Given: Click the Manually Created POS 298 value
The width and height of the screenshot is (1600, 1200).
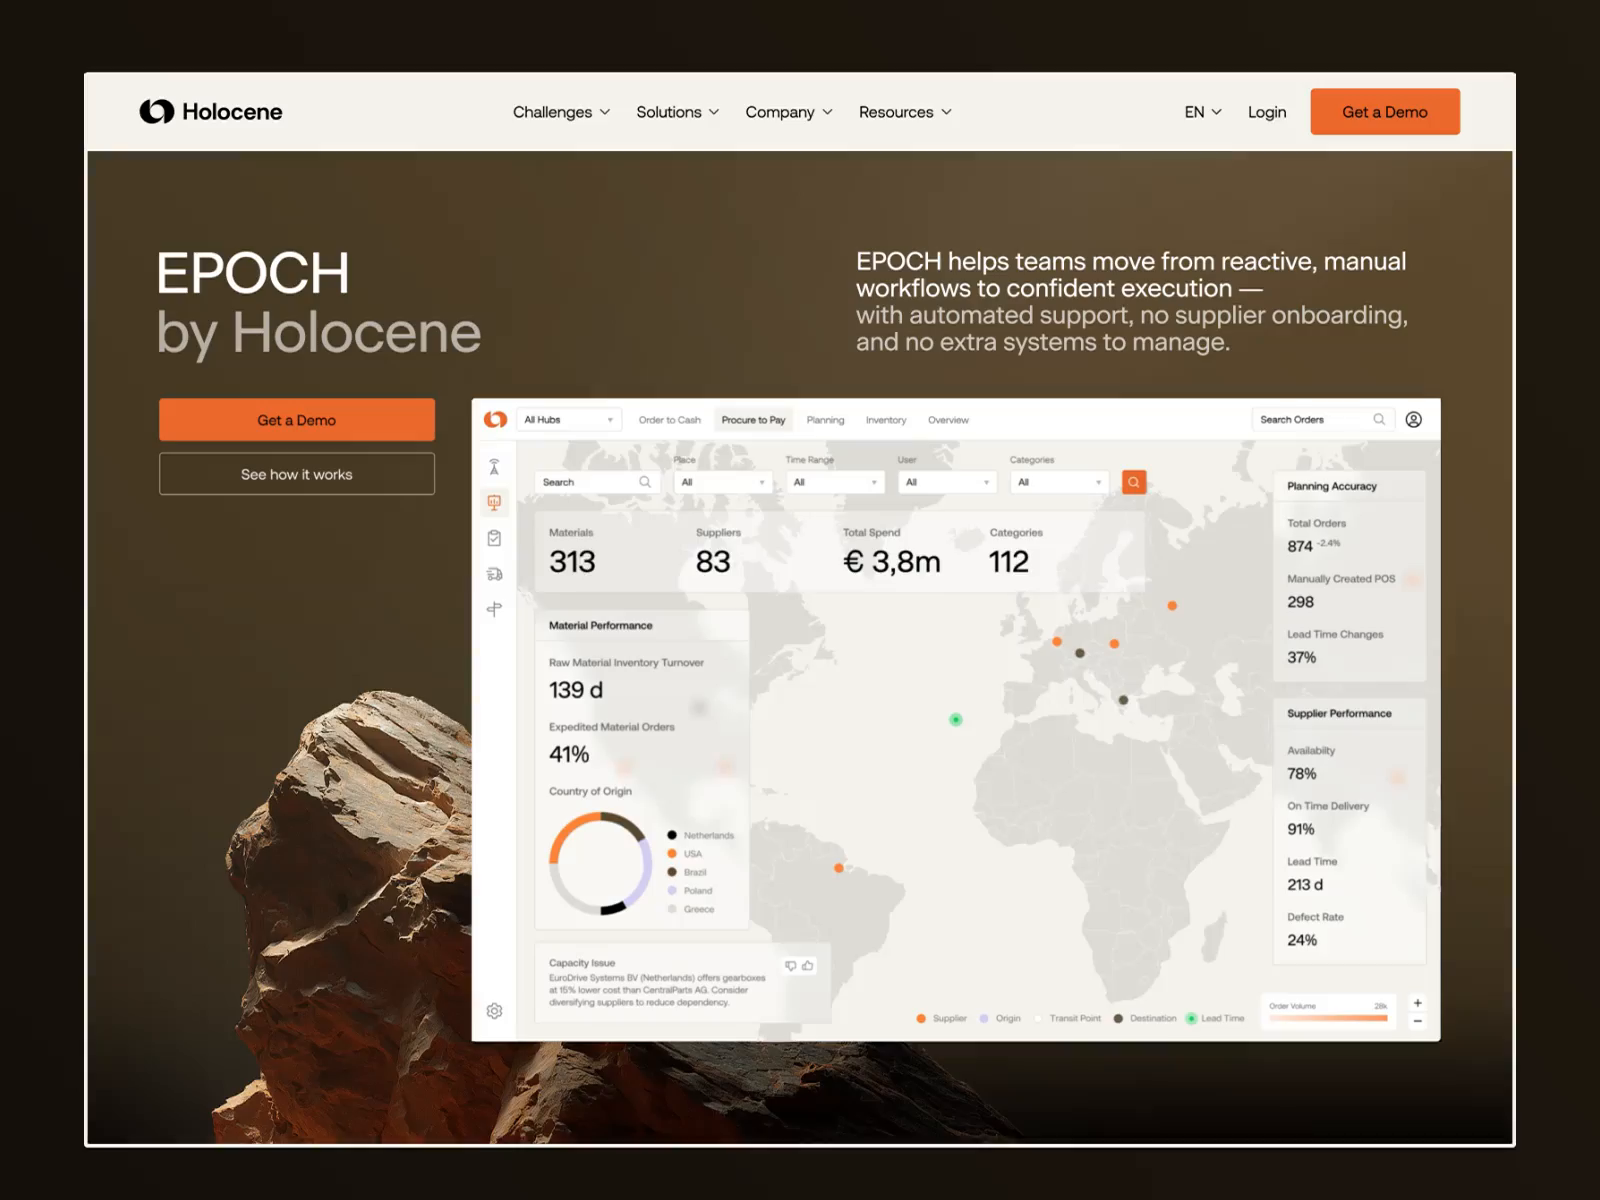Looking at the screenshot, I should pos(1301,602).
